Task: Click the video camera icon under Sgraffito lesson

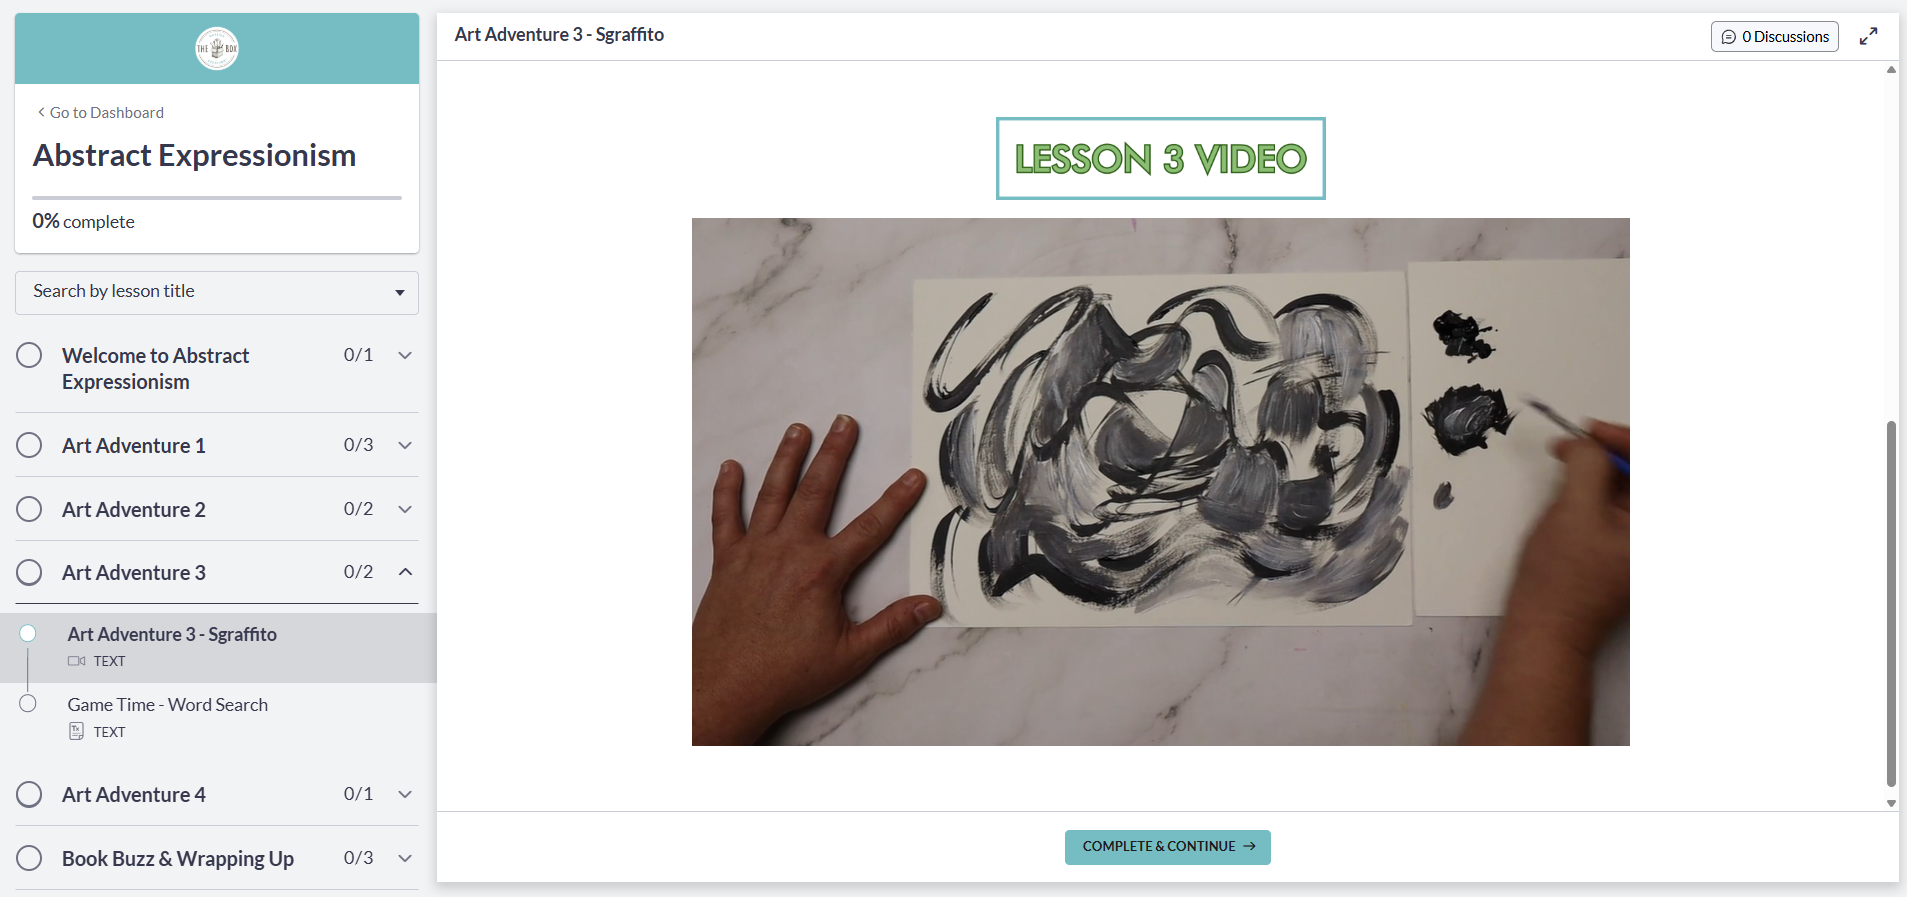Action: click(77, 661)
